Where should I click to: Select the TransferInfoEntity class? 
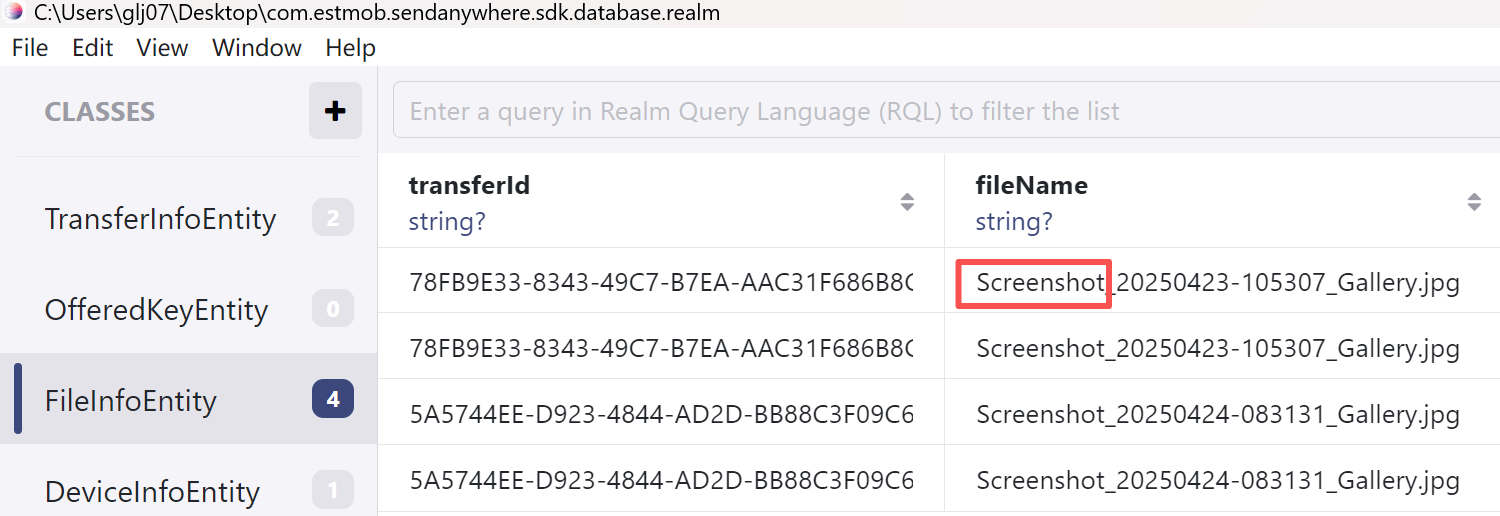click(x=160, y=219)
